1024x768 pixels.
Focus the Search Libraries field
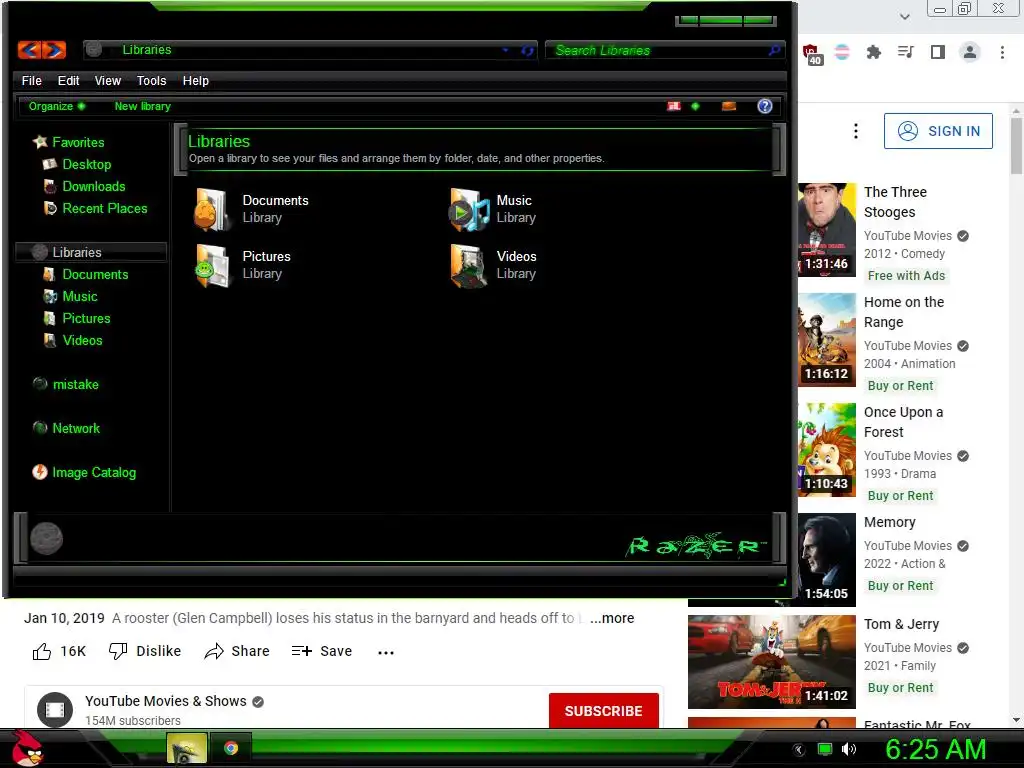[658, 50]
